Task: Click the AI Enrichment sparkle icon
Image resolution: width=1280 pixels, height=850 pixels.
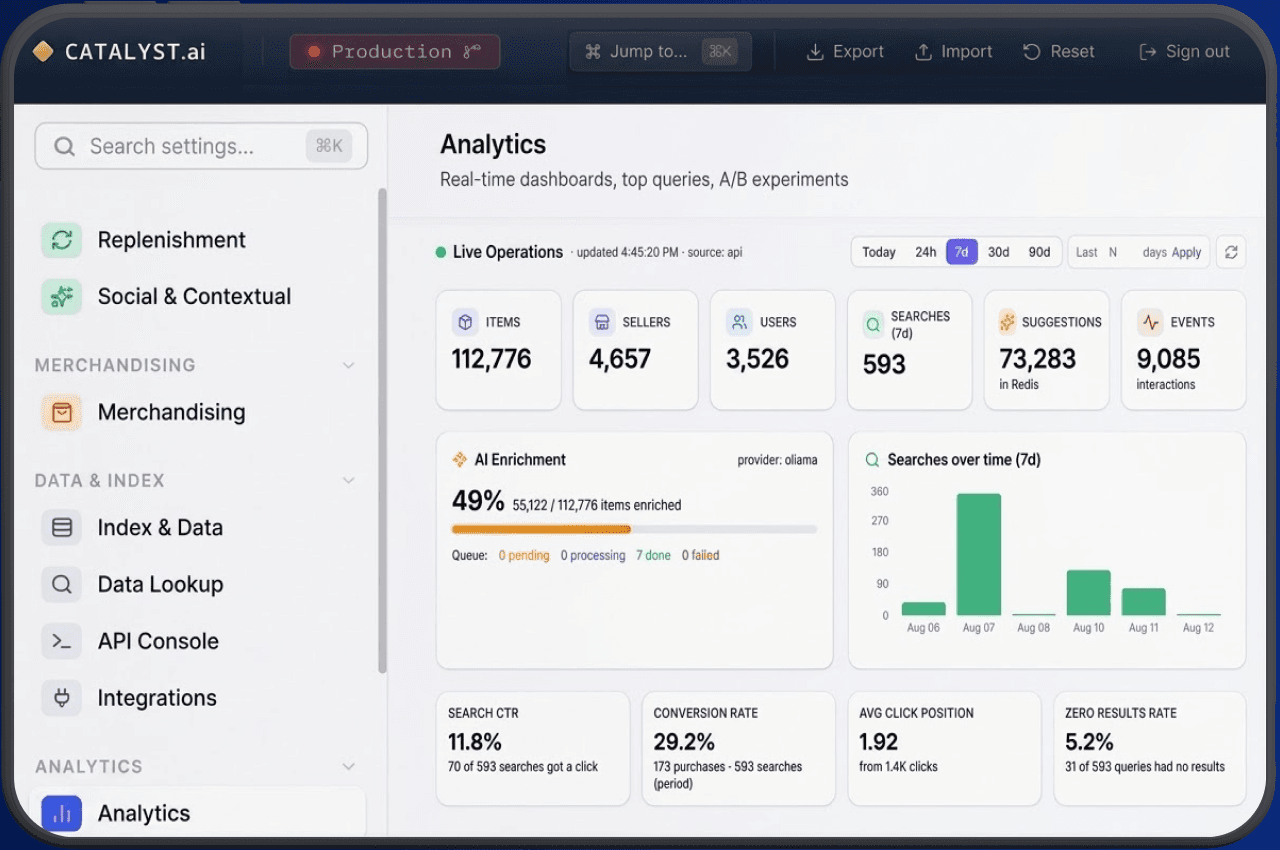Action: [x=460, y=460]
